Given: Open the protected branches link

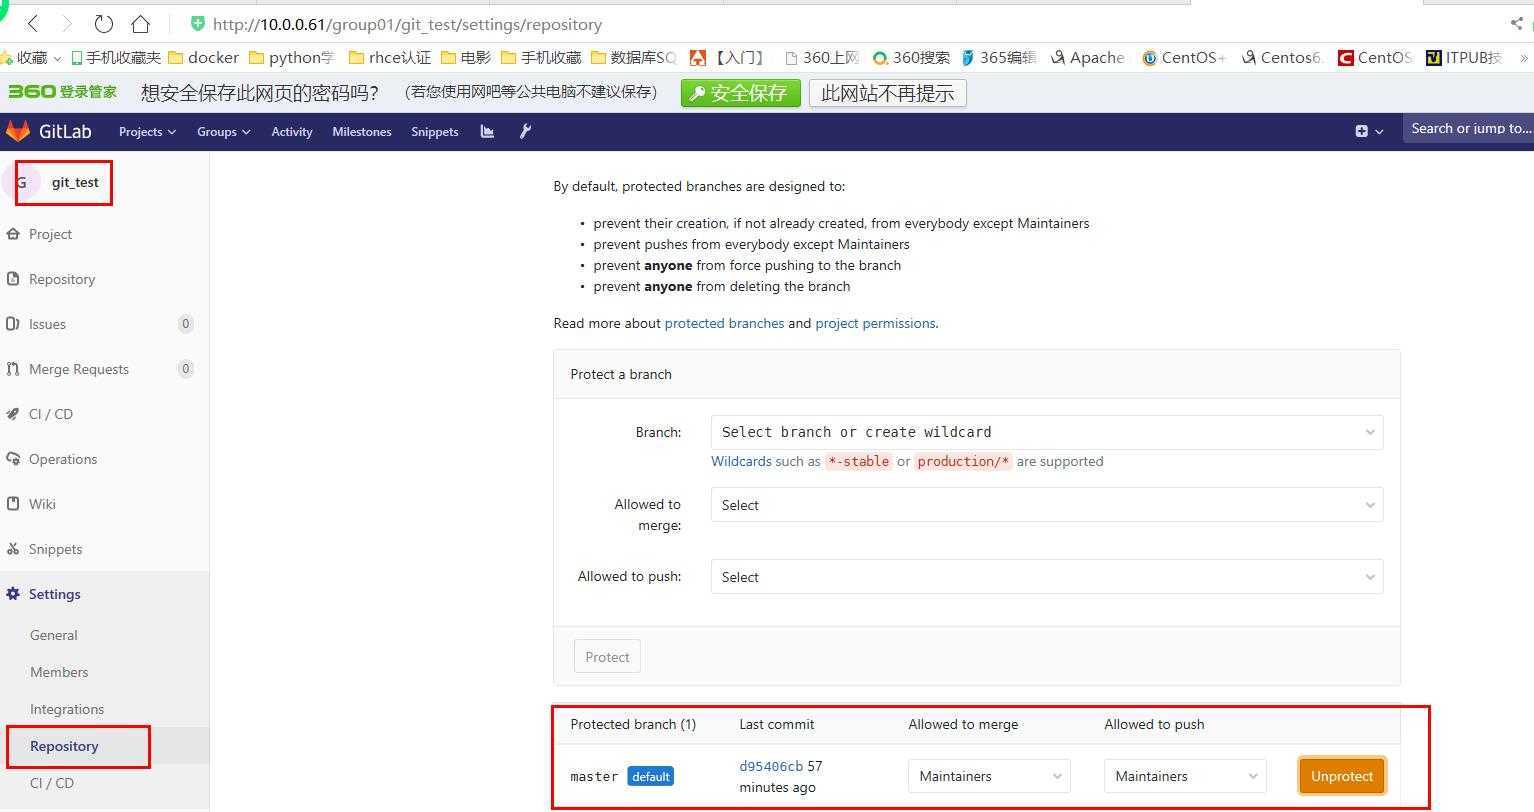Looking at the screenshot, I should pyautogui.click(x=724, y=323).
